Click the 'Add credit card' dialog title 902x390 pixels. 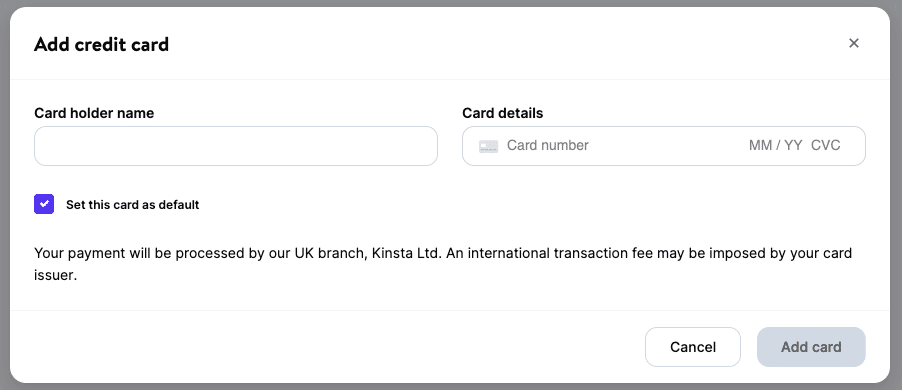[102, 44]
